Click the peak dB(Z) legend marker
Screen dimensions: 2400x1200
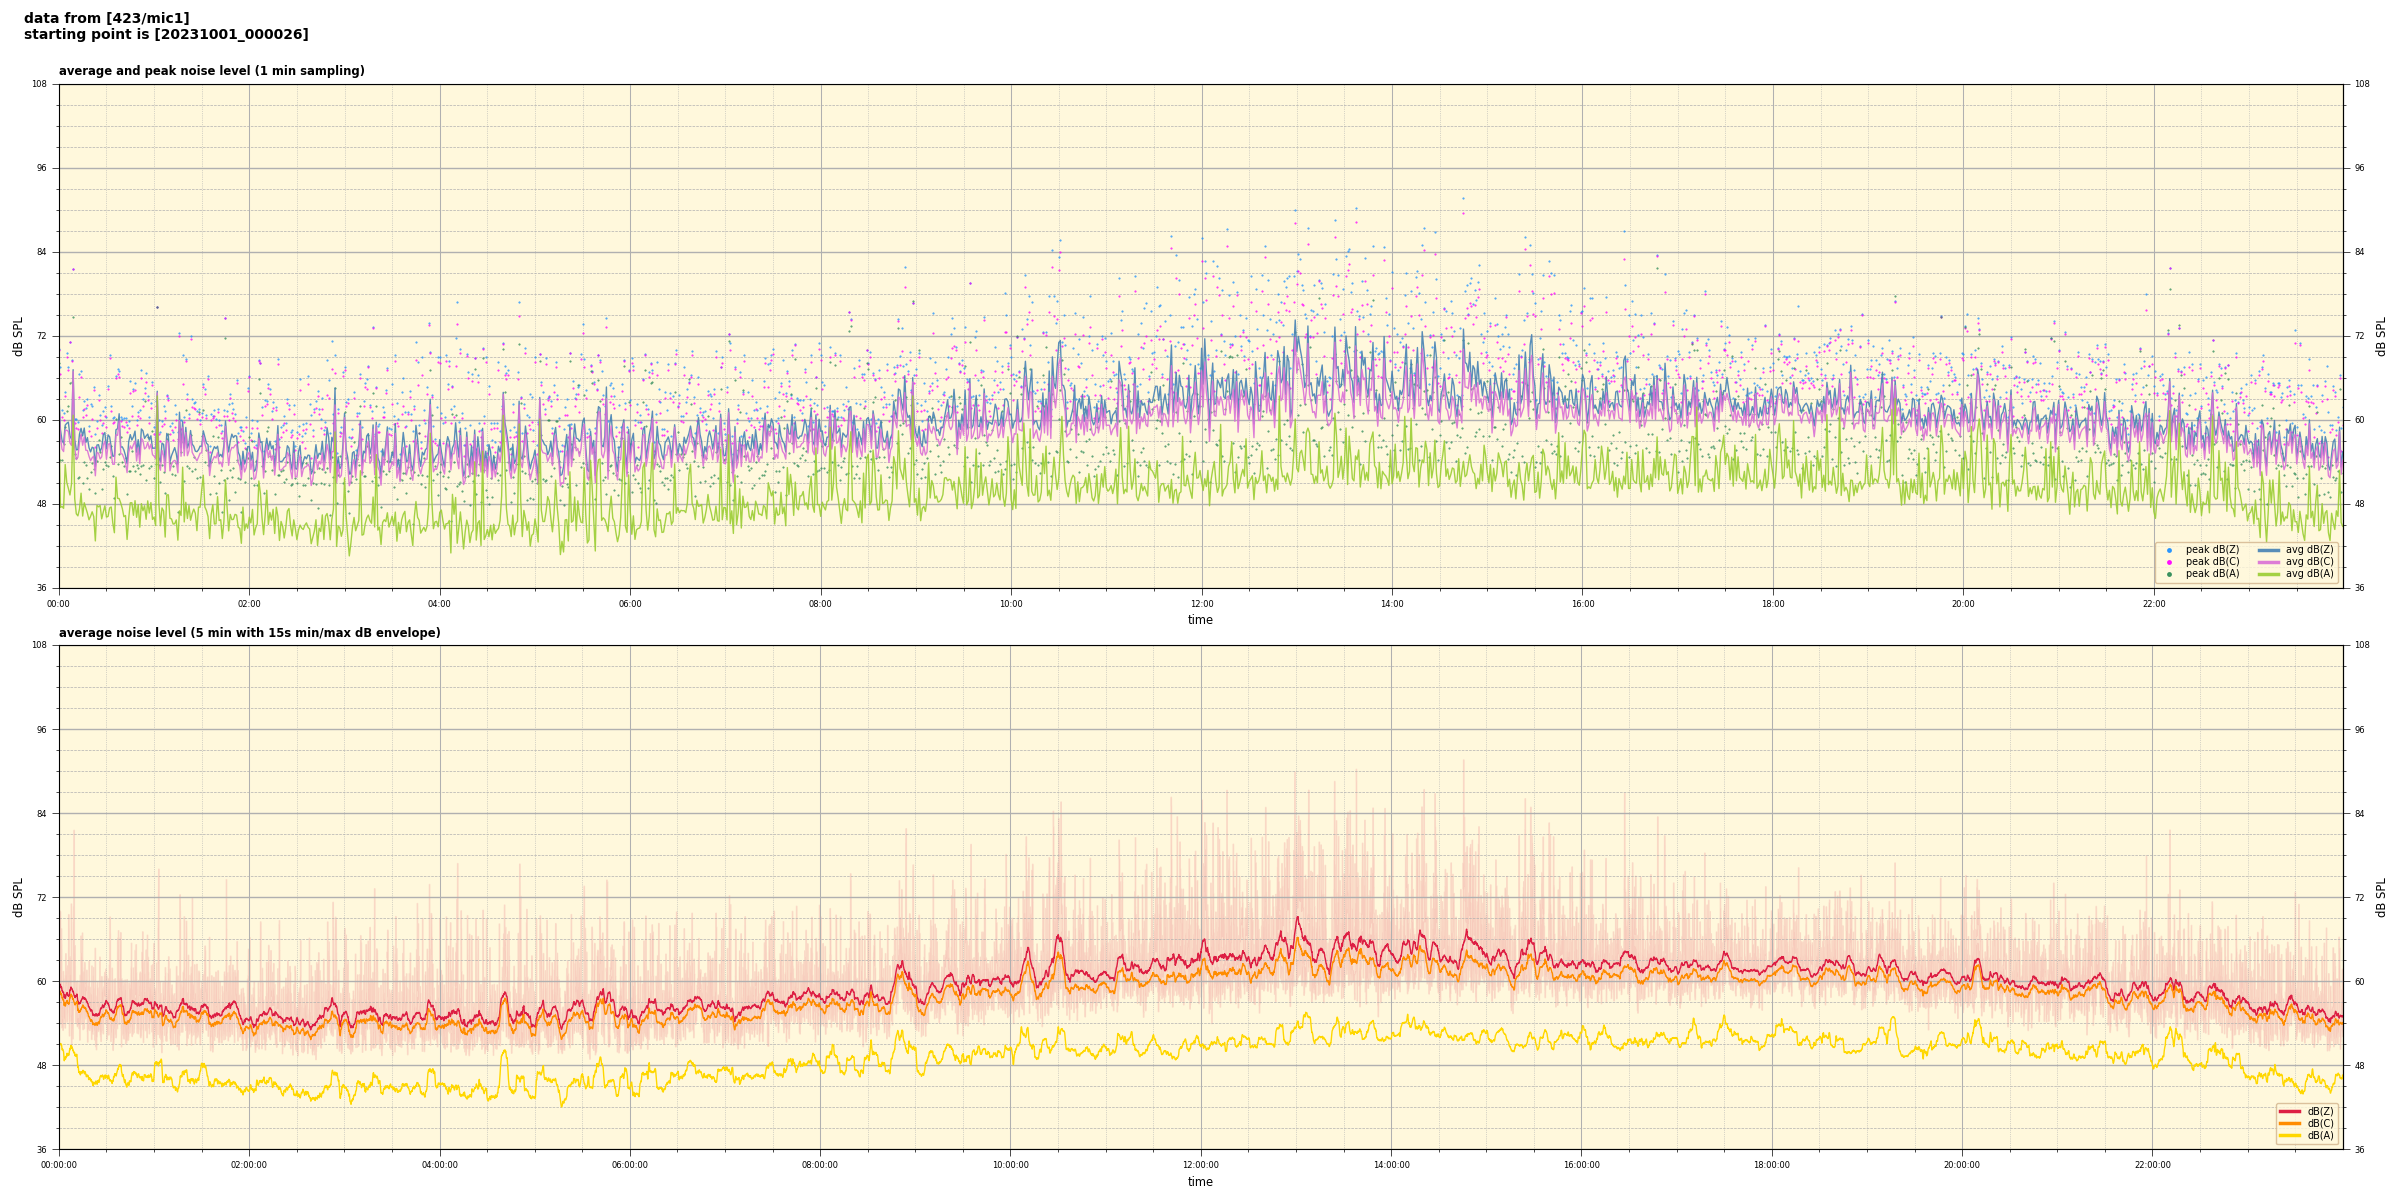tap(2169, 550)
